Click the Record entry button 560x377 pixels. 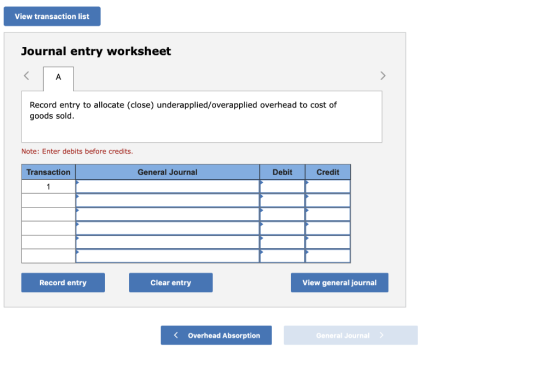click(x=63, y=283)
